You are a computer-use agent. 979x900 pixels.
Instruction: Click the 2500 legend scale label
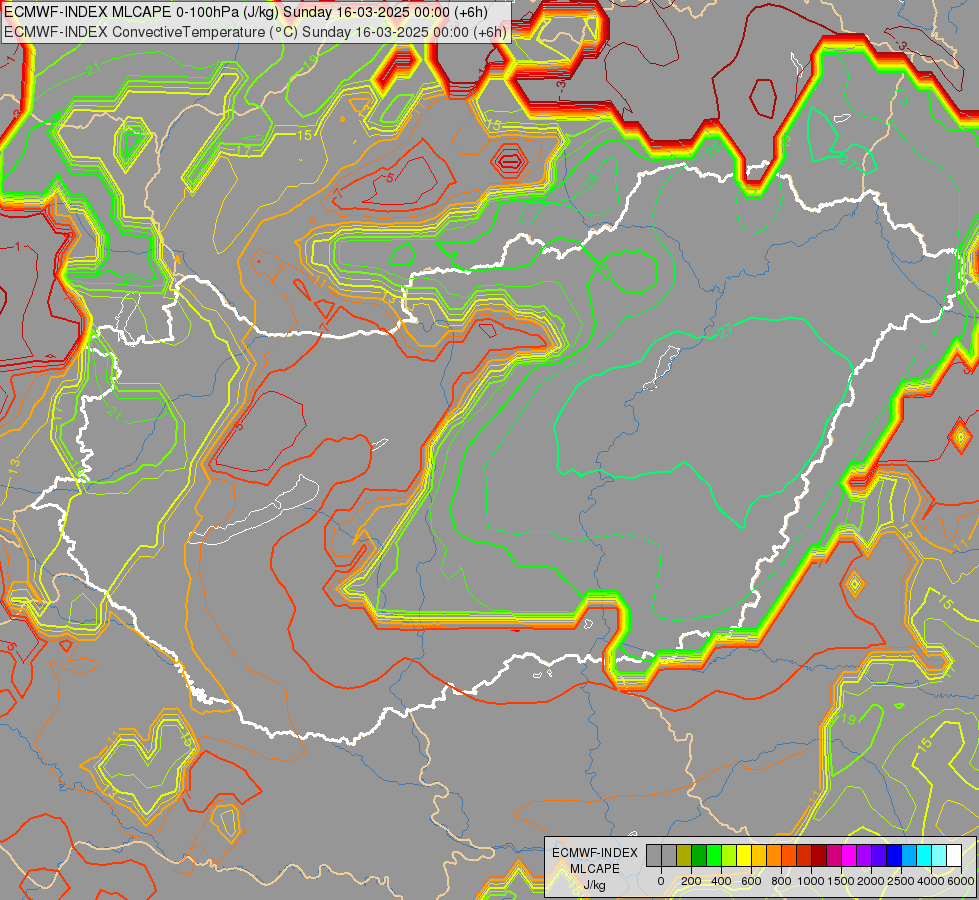tap(901, 881)
